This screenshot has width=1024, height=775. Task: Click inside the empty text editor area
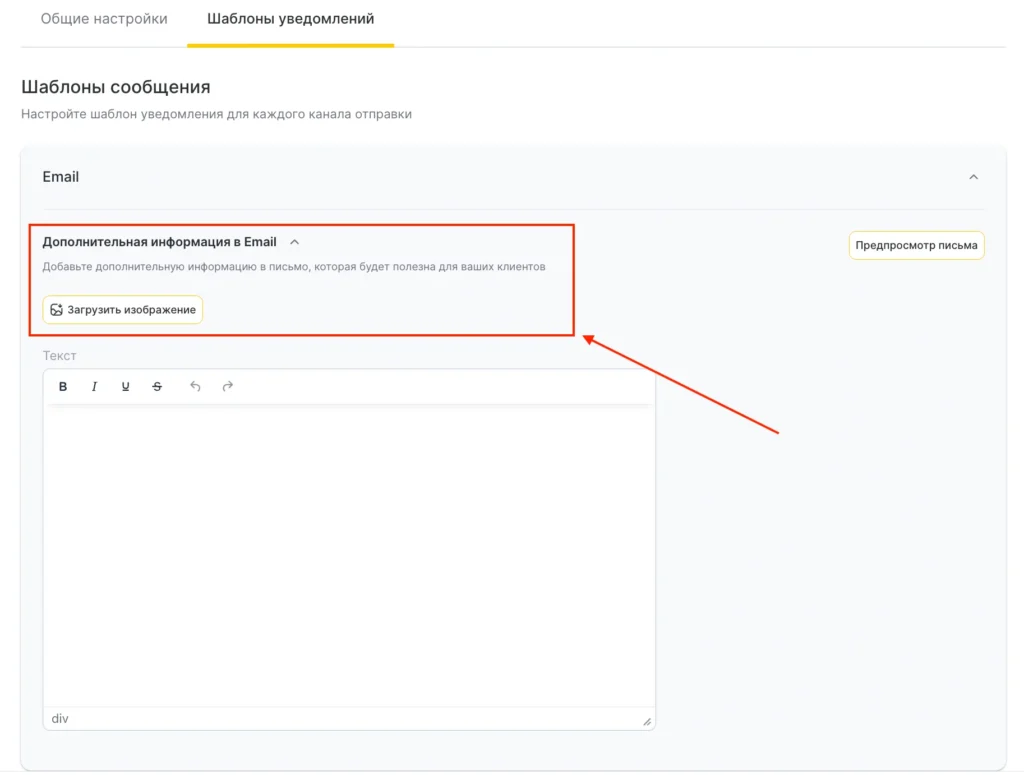(349, 555)
